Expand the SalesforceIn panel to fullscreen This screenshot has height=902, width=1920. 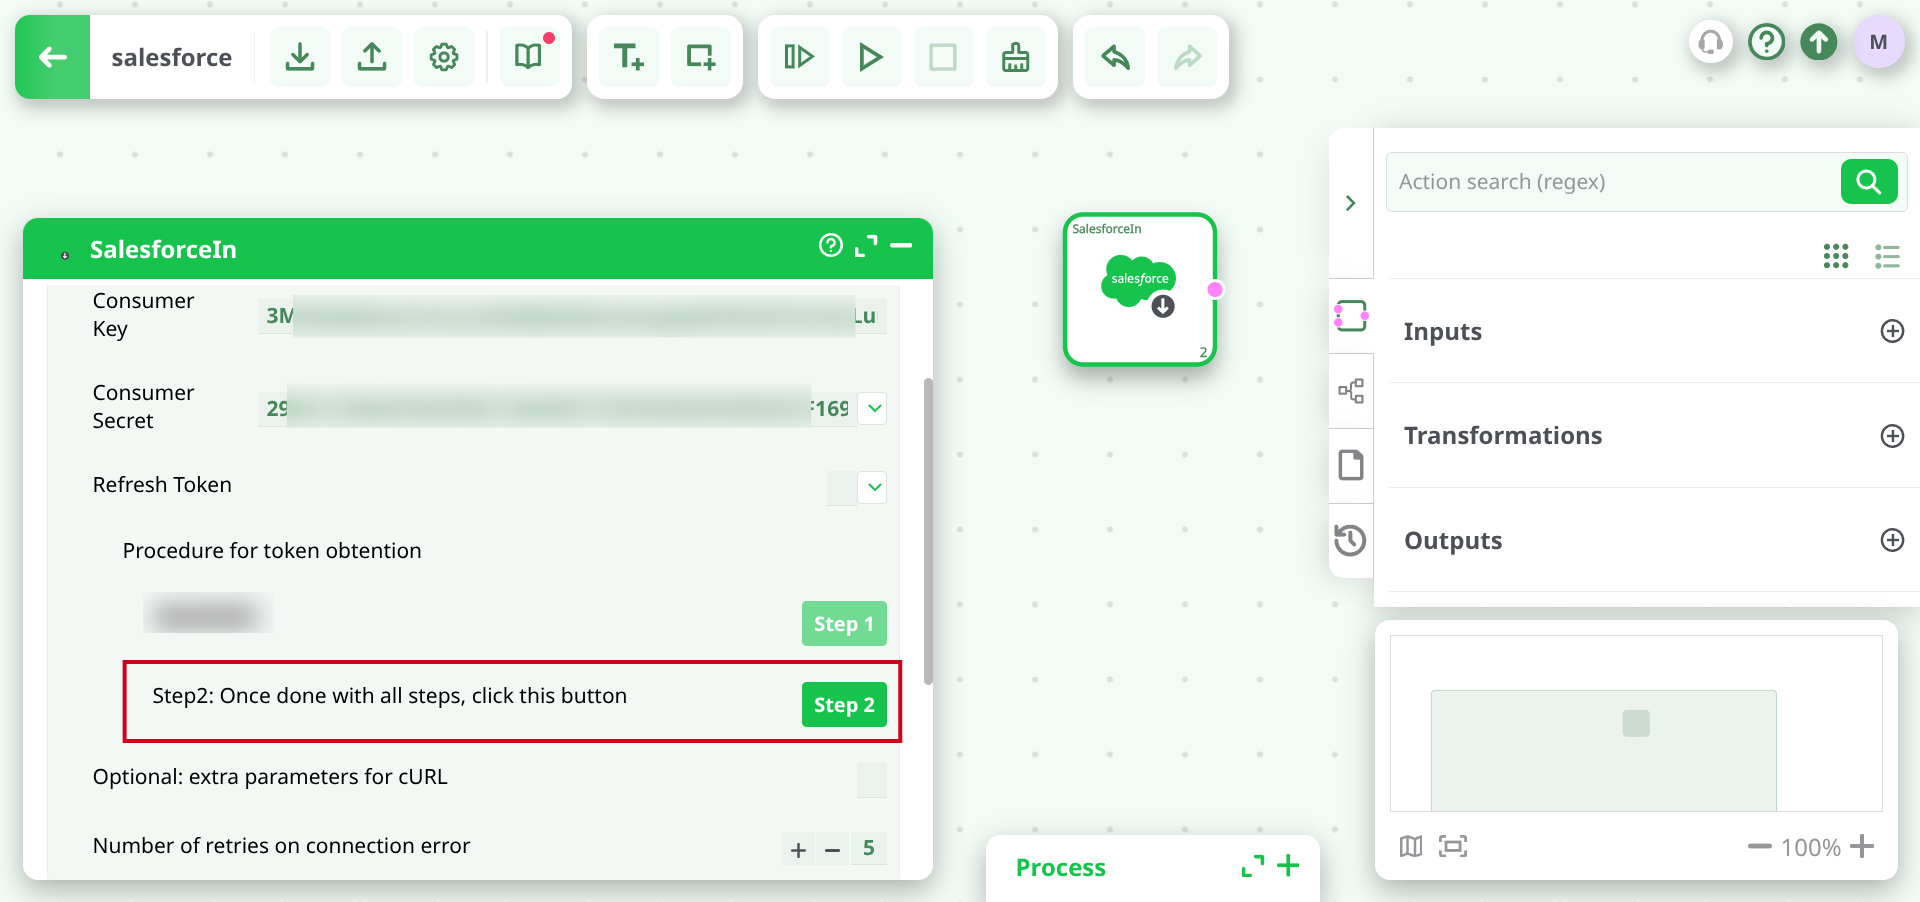[866, 246]
